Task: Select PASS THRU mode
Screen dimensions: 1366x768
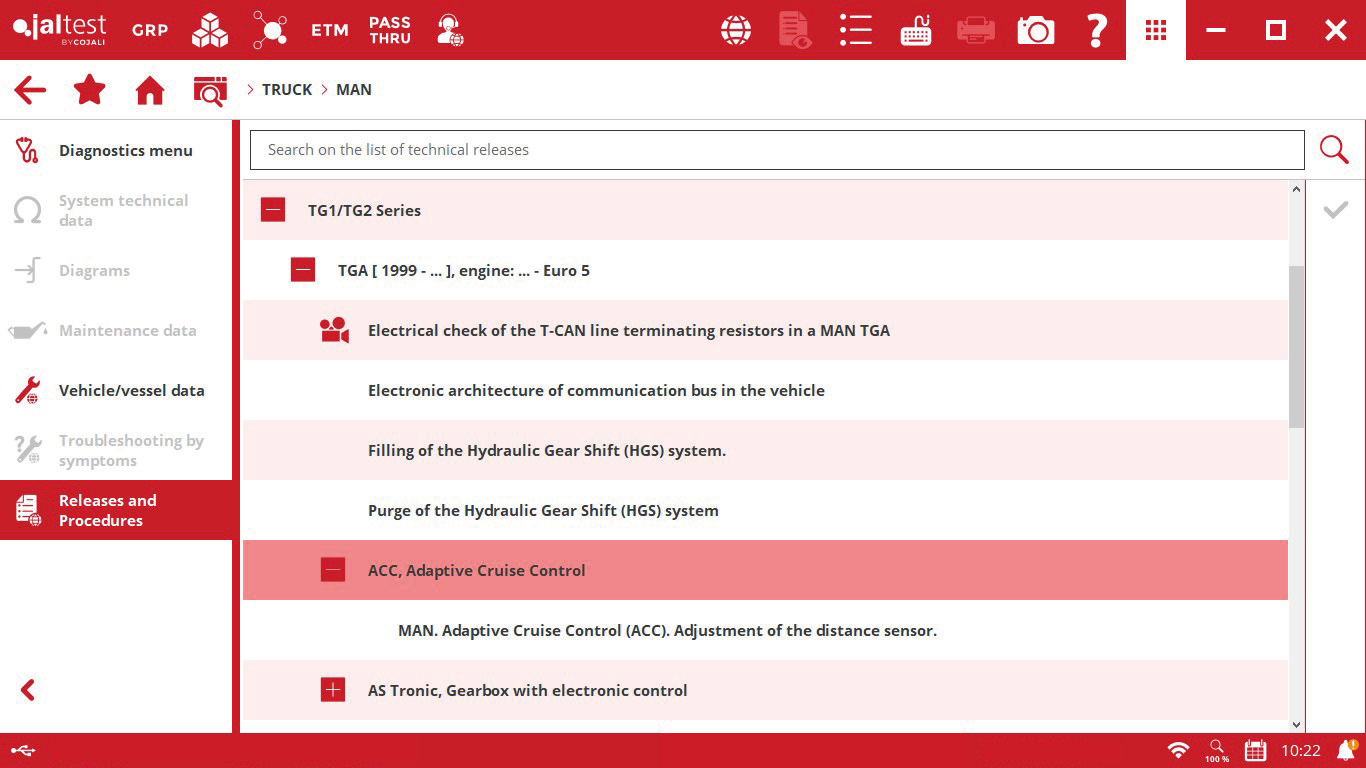Action: (390, 30)
